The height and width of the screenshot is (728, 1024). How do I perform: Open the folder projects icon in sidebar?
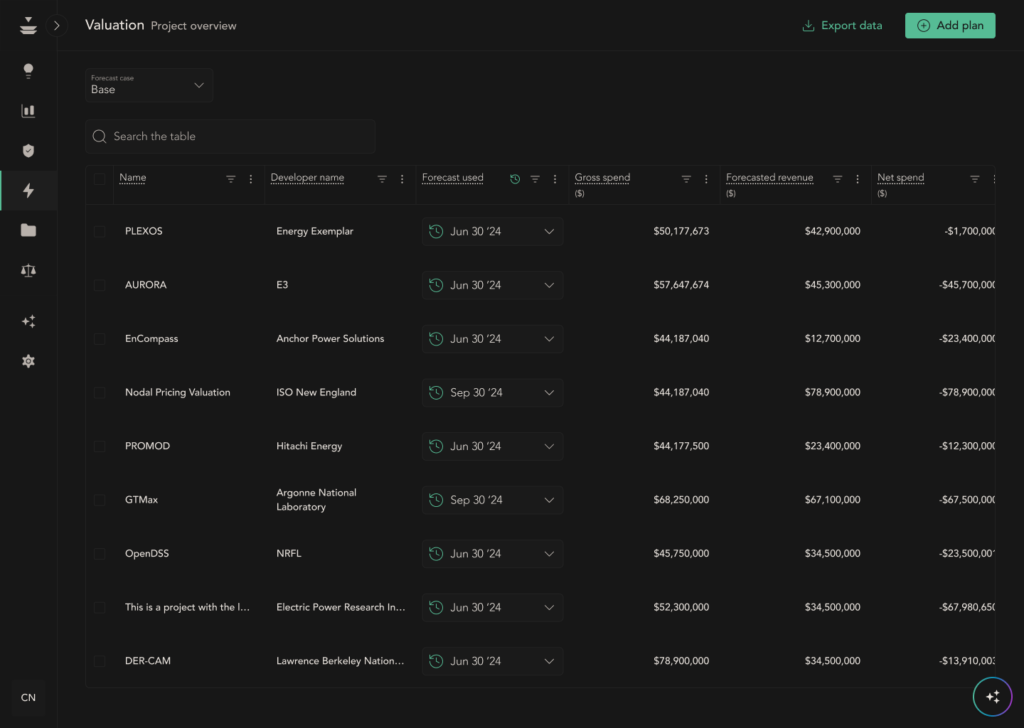[28, 231]
